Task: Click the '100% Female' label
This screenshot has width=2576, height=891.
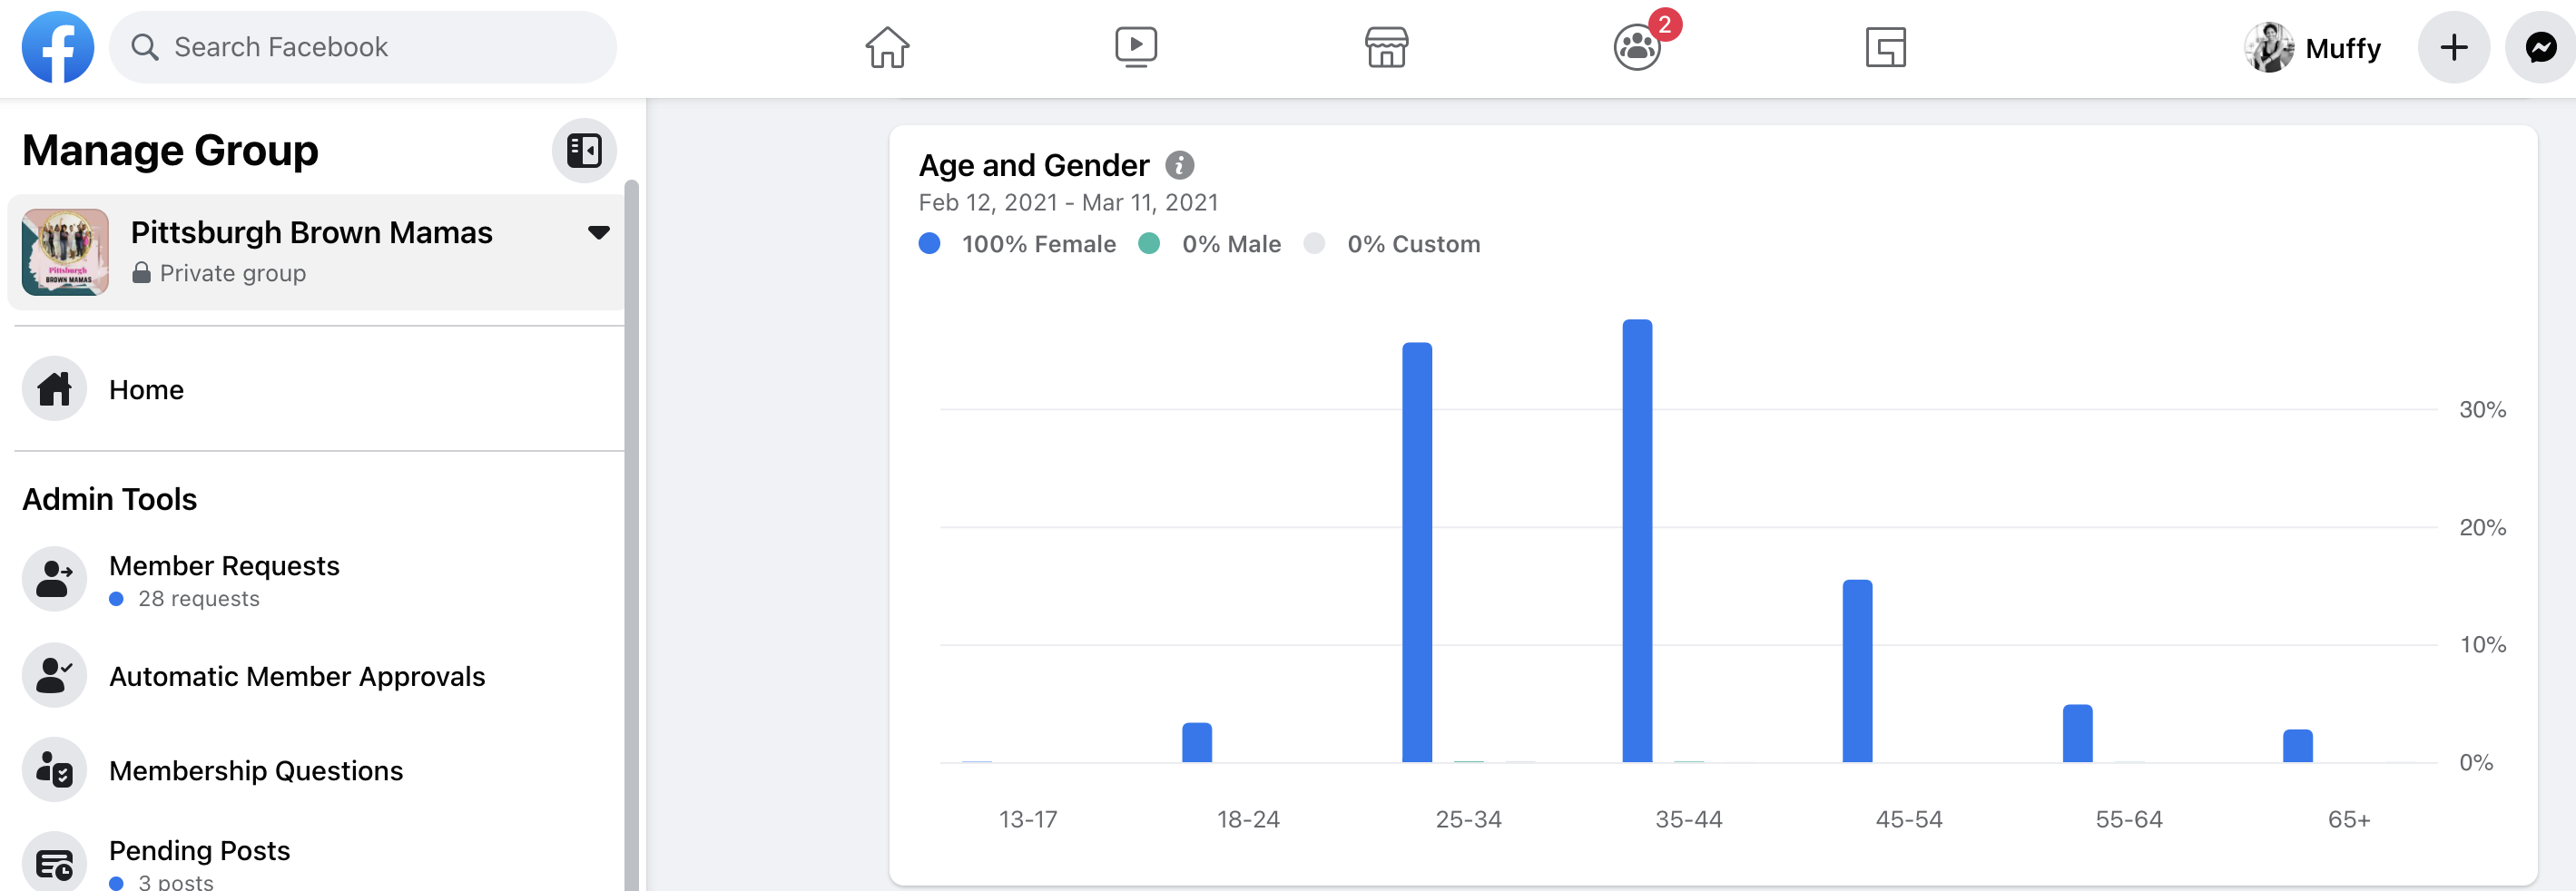Action: pos(1038,244)
